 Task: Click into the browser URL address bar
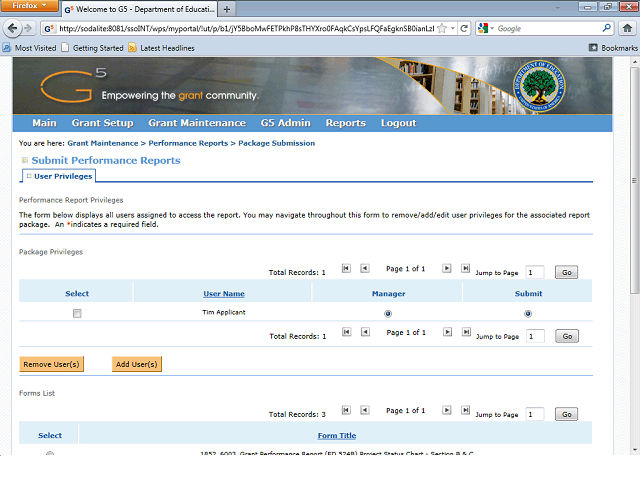246,28
